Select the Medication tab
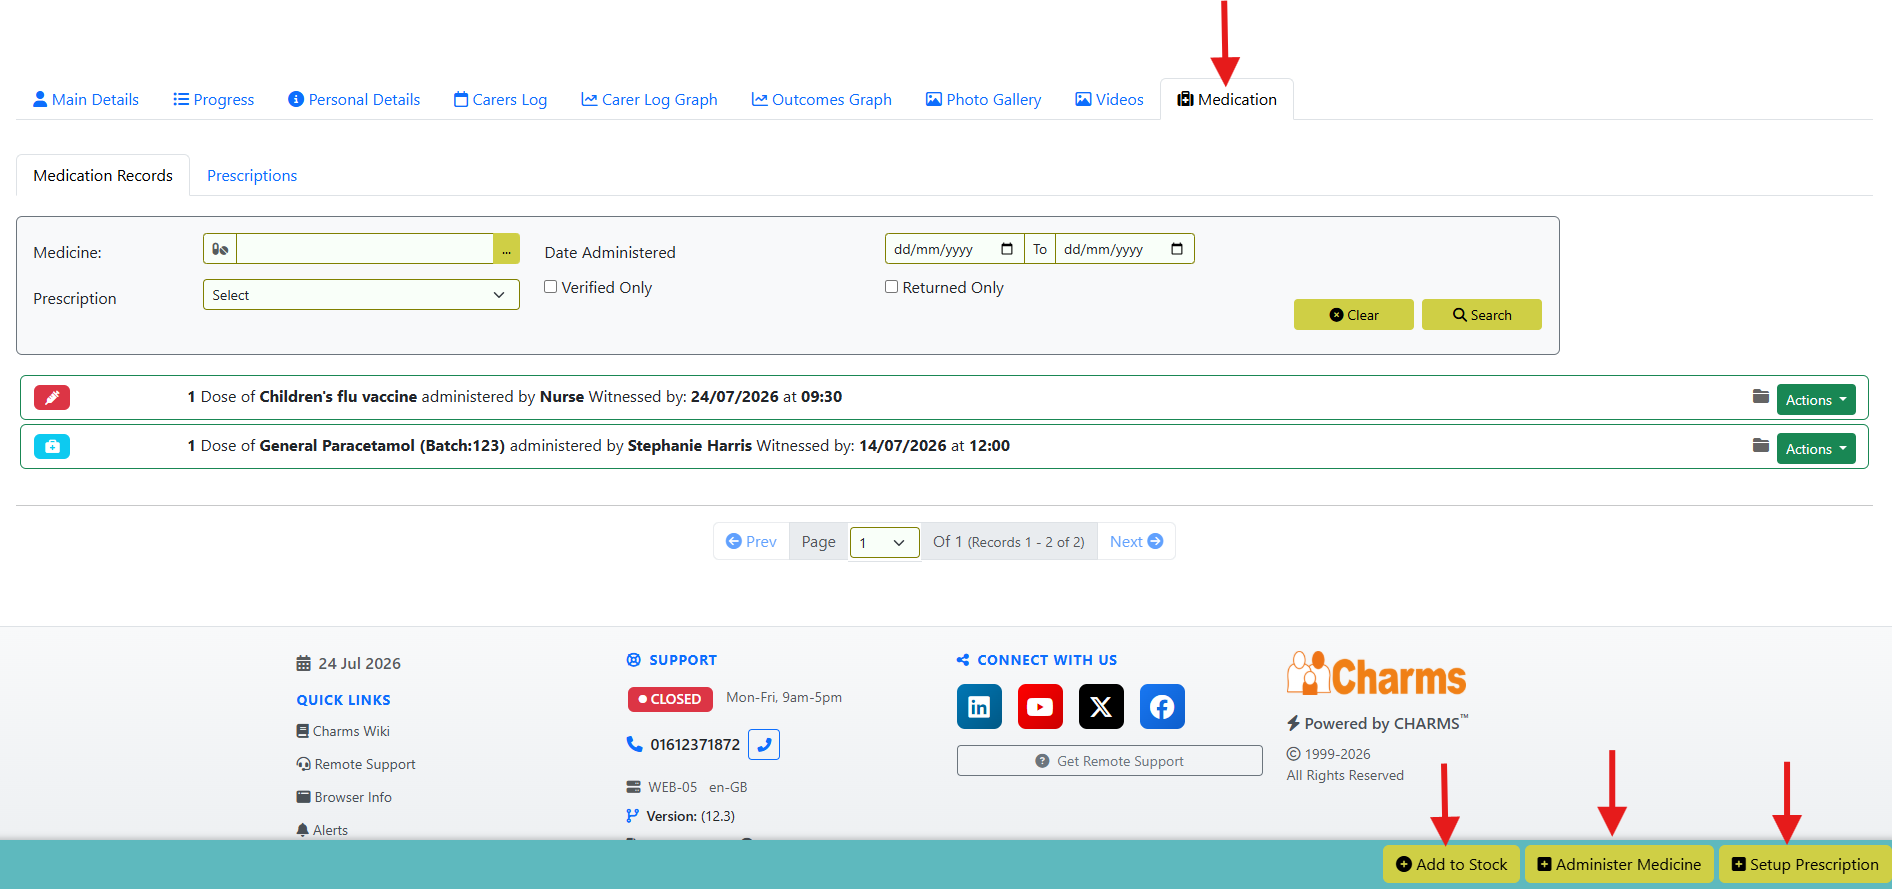Viewport: 1892px width, 889px height. 1227,99
